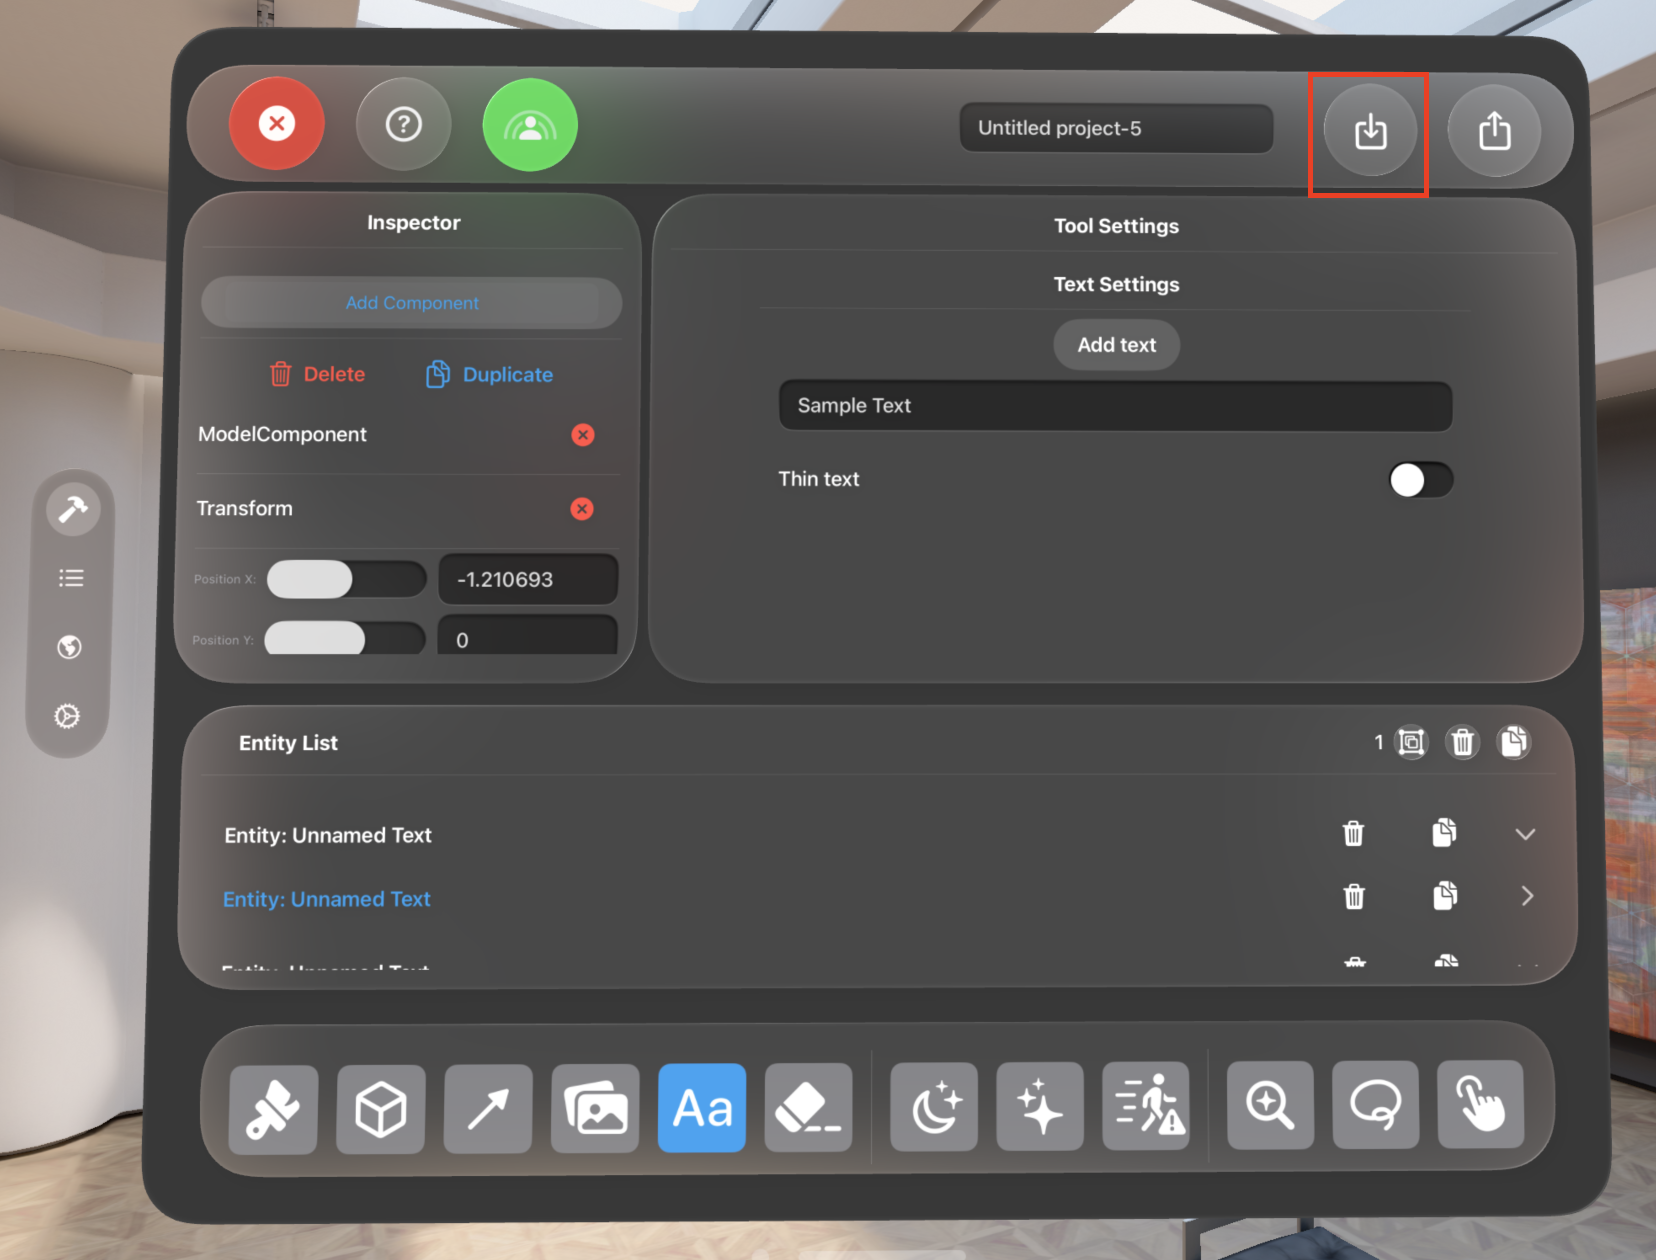
Task: Toggle the green collaboration sharing button
Action: coord(530,125)
